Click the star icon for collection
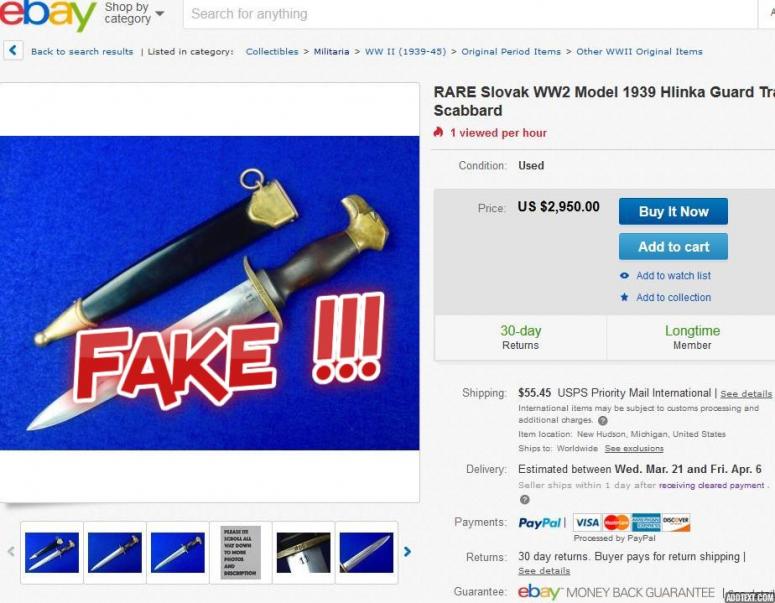775x603 pixels. (x=625, y=297)
